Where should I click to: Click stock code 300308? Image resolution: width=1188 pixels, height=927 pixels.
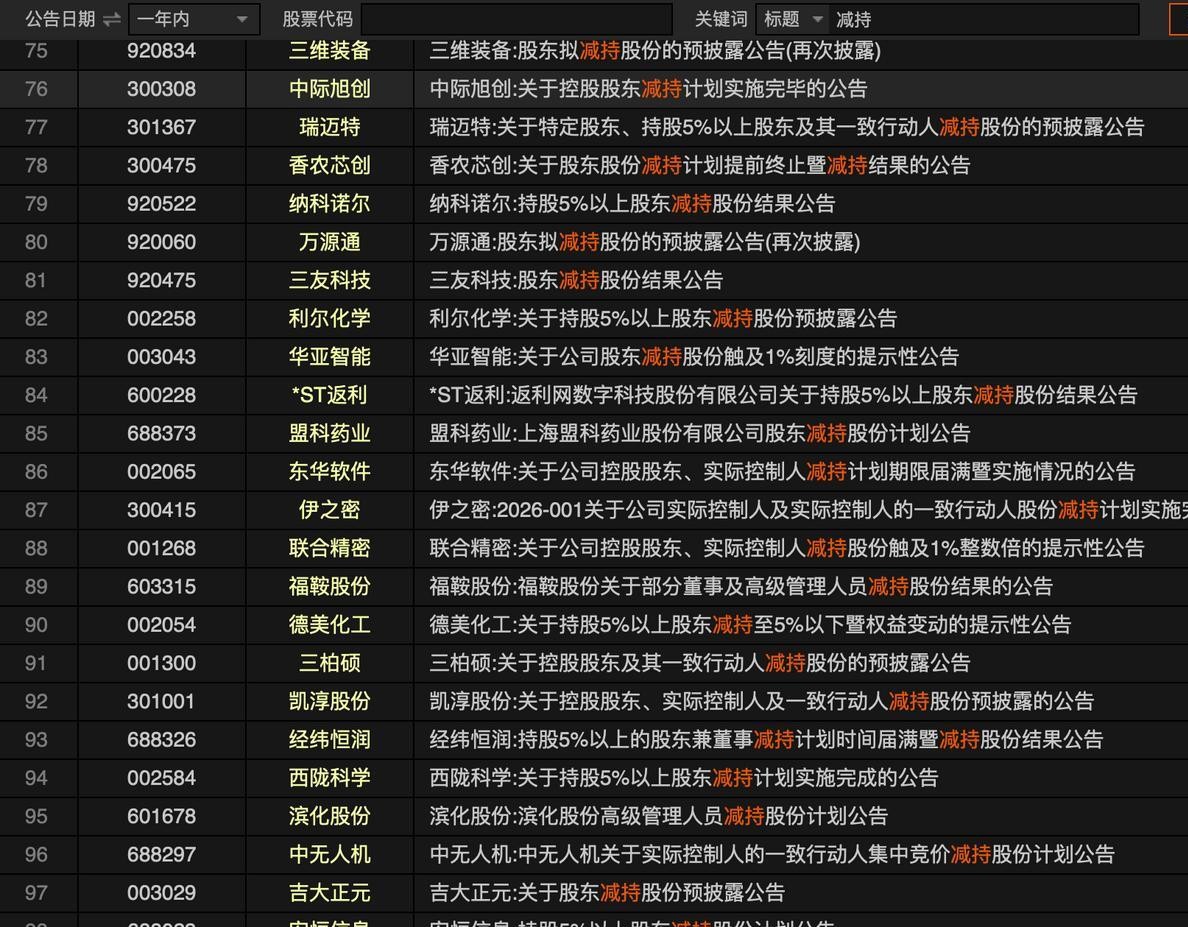(161, 89)
